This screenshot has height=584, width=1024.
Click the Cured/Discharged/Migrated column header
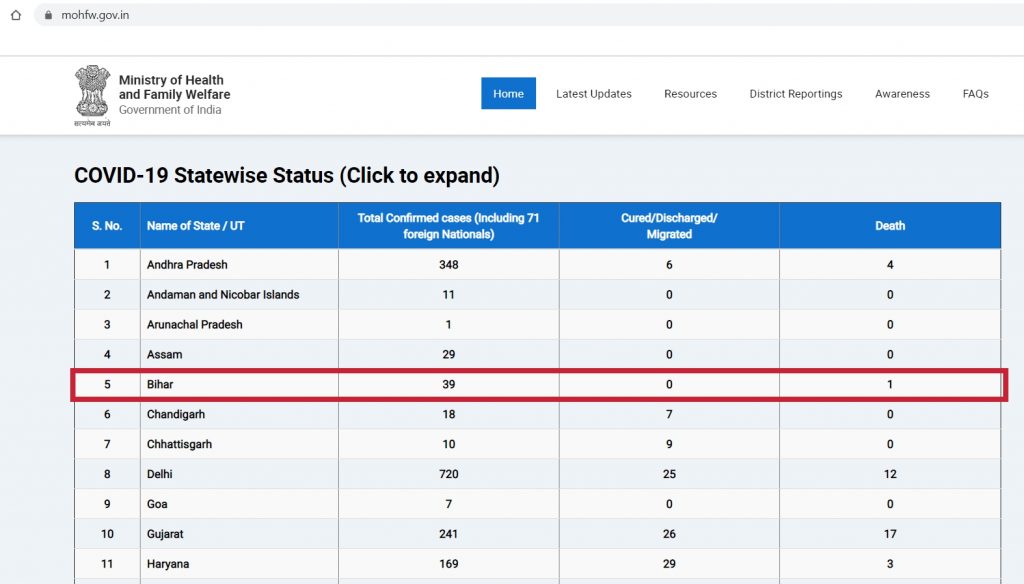tap(669, 226)
